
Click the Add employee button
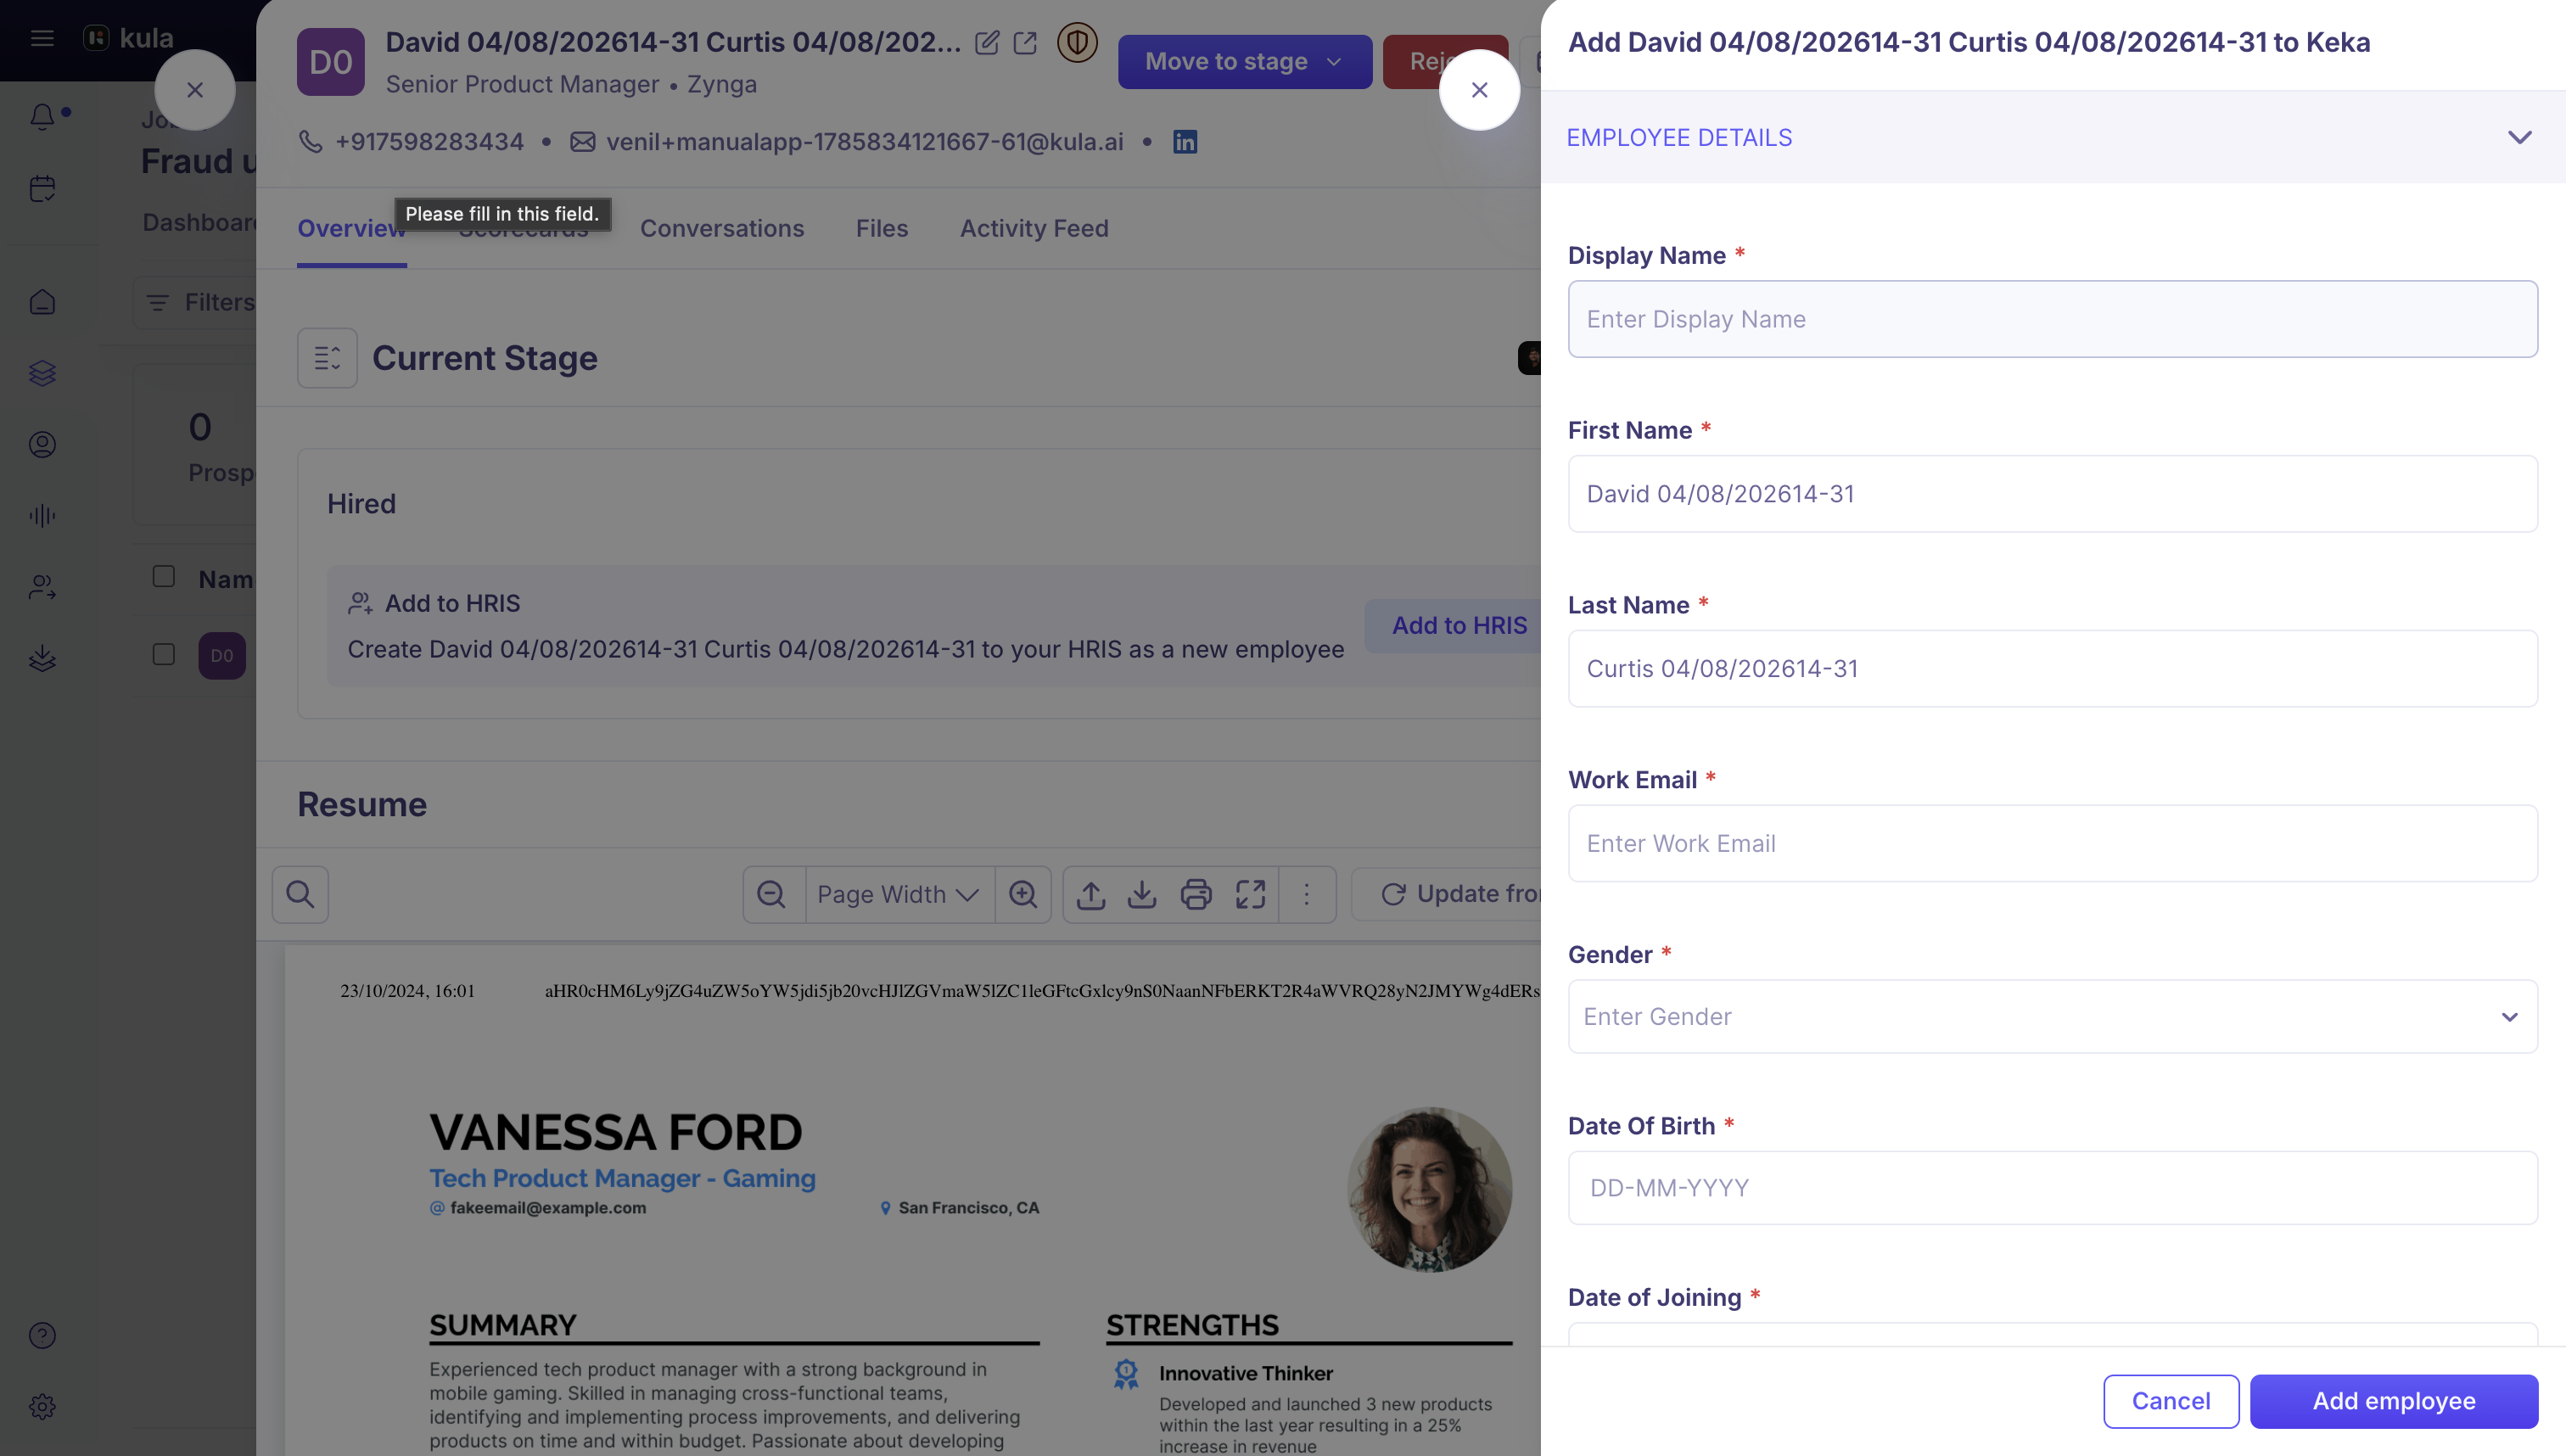pyautogui.click(x=2393, y=1401)
